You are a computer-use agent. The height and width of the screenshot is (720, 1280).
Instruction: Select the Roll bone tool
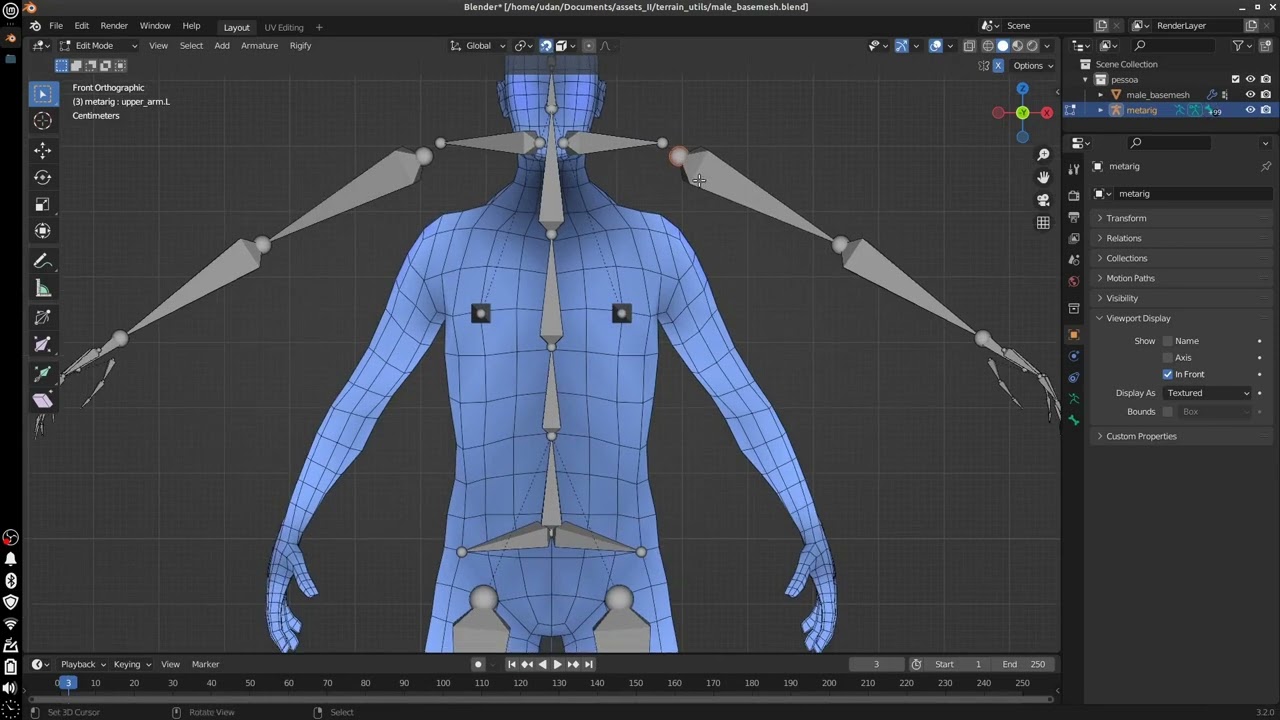click(x=42, y=317)
